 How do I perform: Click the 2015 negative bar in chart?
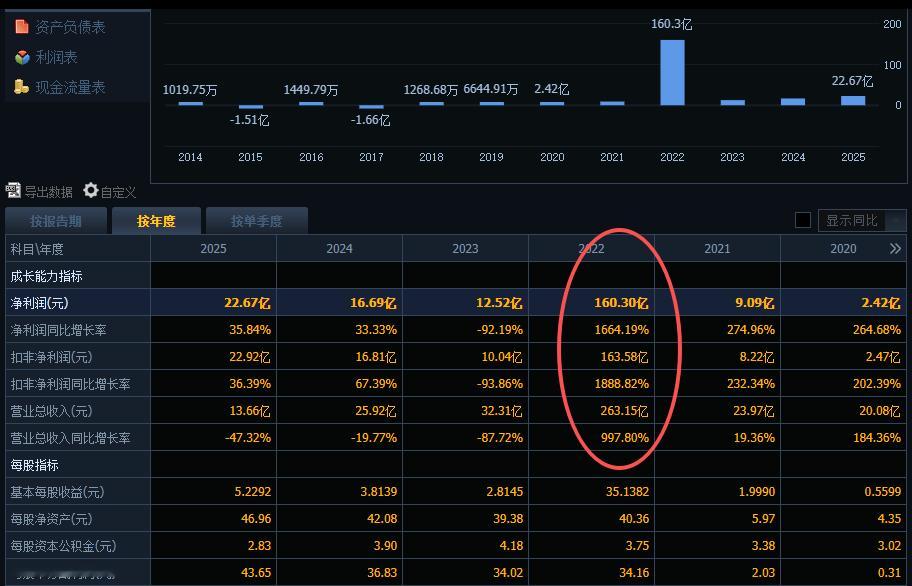pos(251,107)
